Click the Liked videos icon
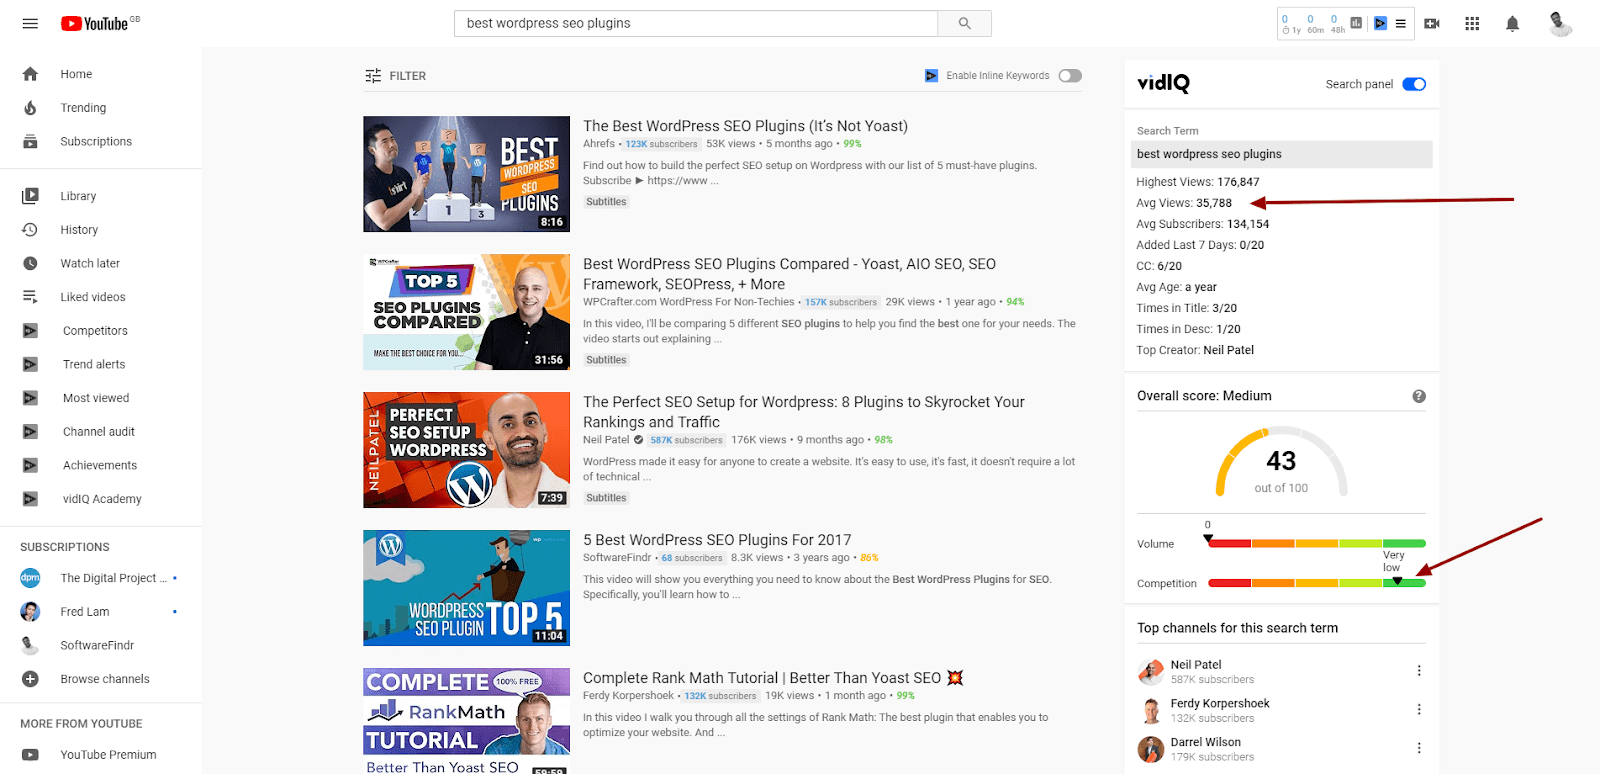Image resolution: width=1600 pixels, height=774 pixels. click(30, 297)
